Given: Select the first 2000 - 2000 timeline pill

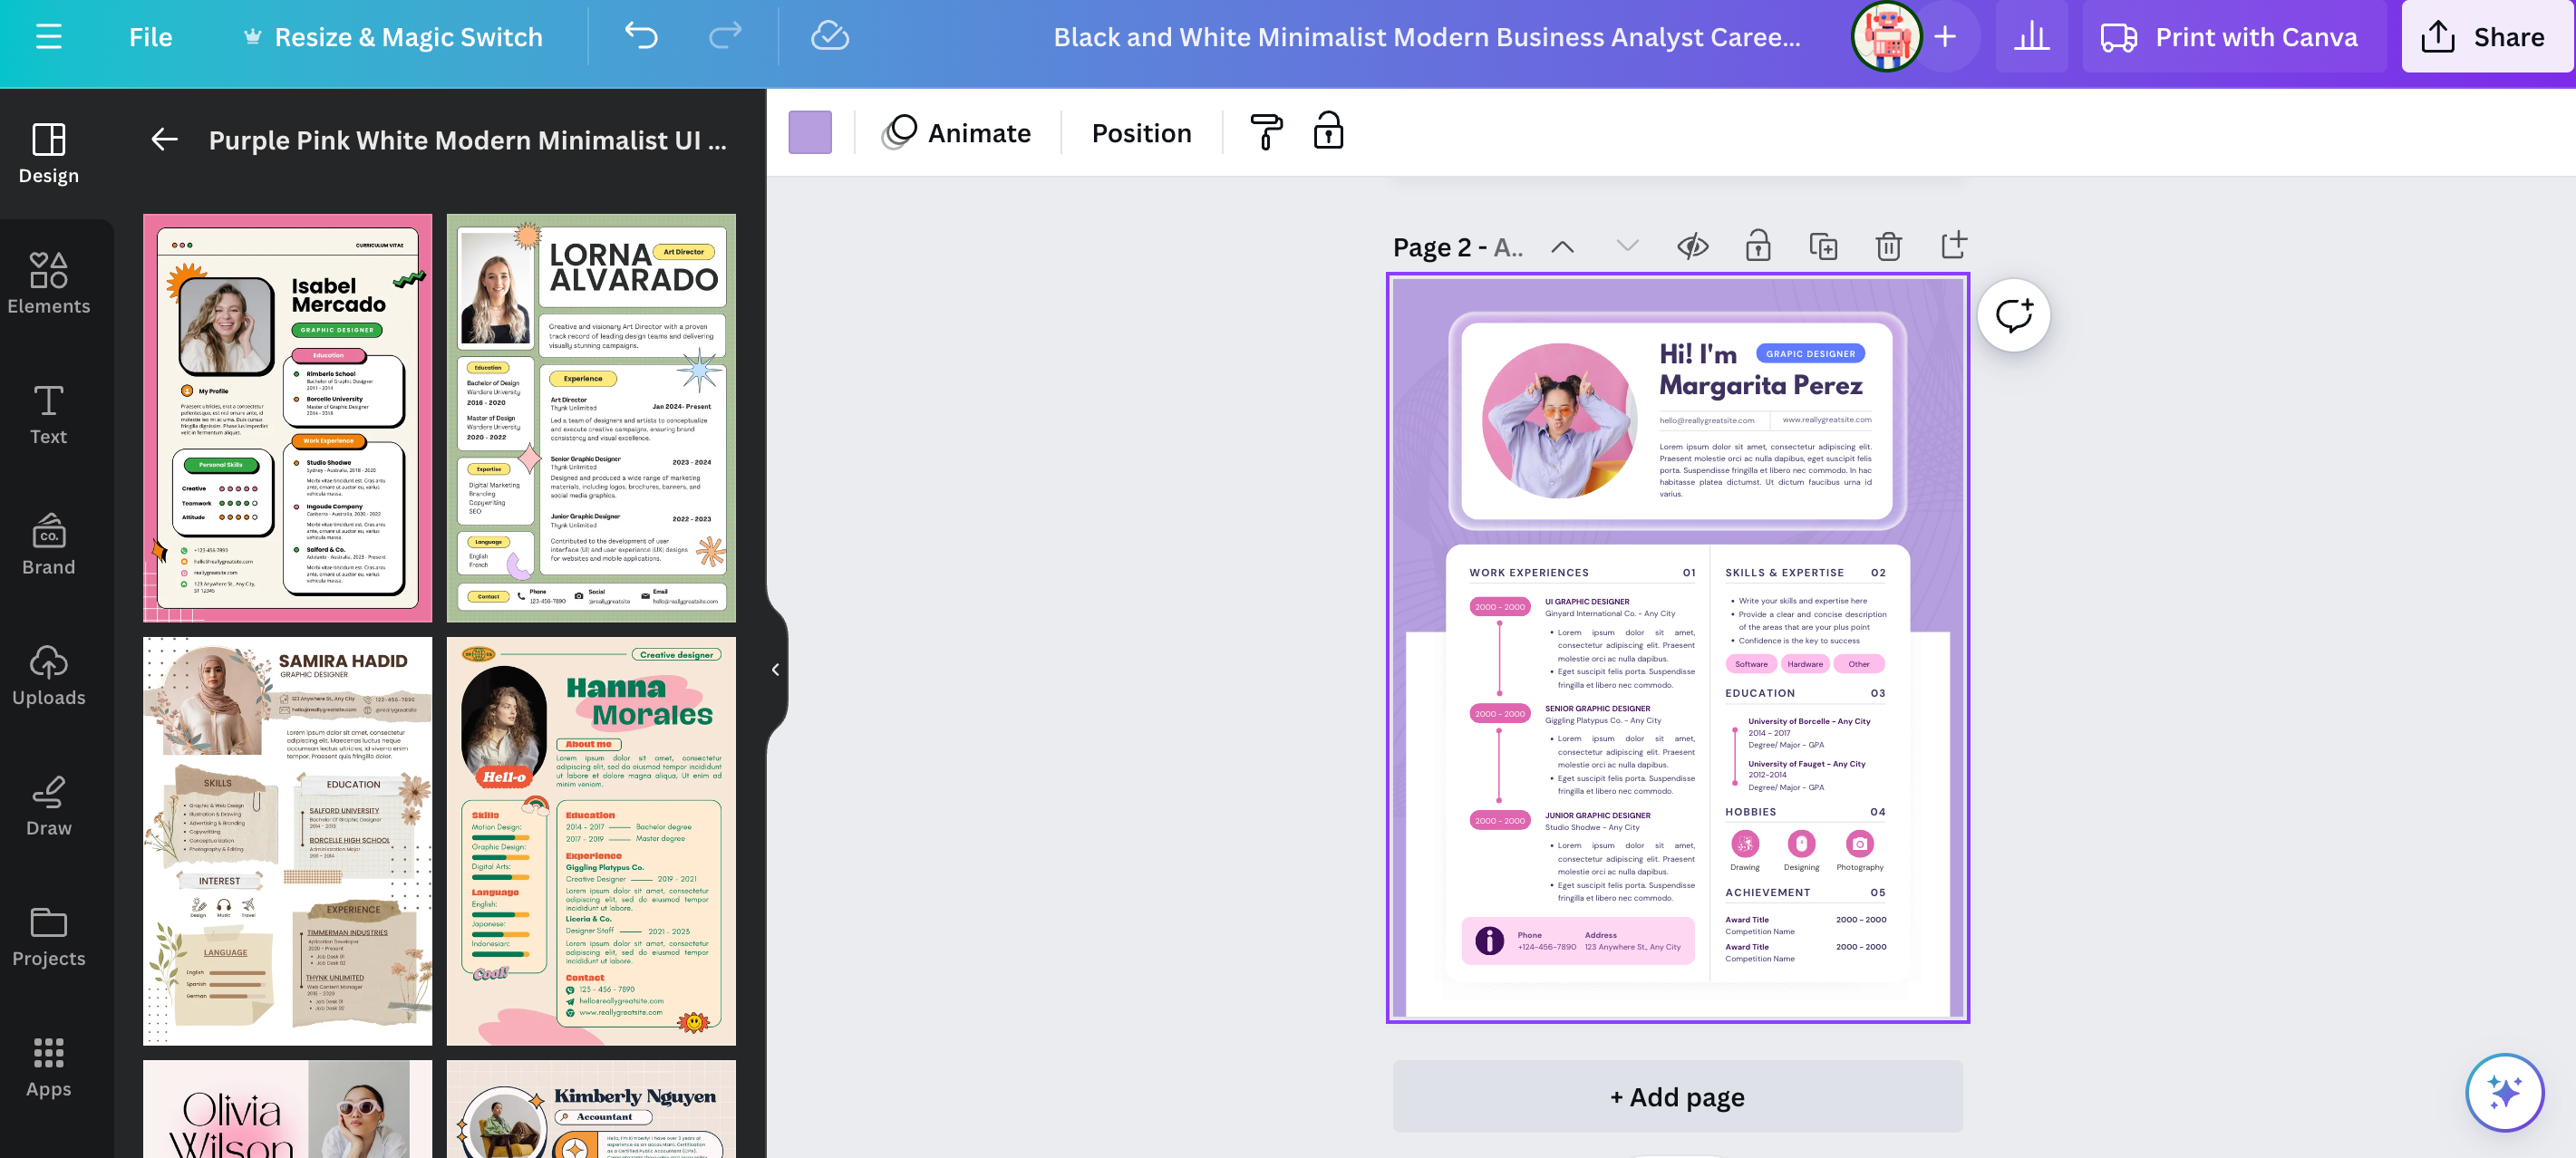Looking at the screenshot, I should [1499, 606].
